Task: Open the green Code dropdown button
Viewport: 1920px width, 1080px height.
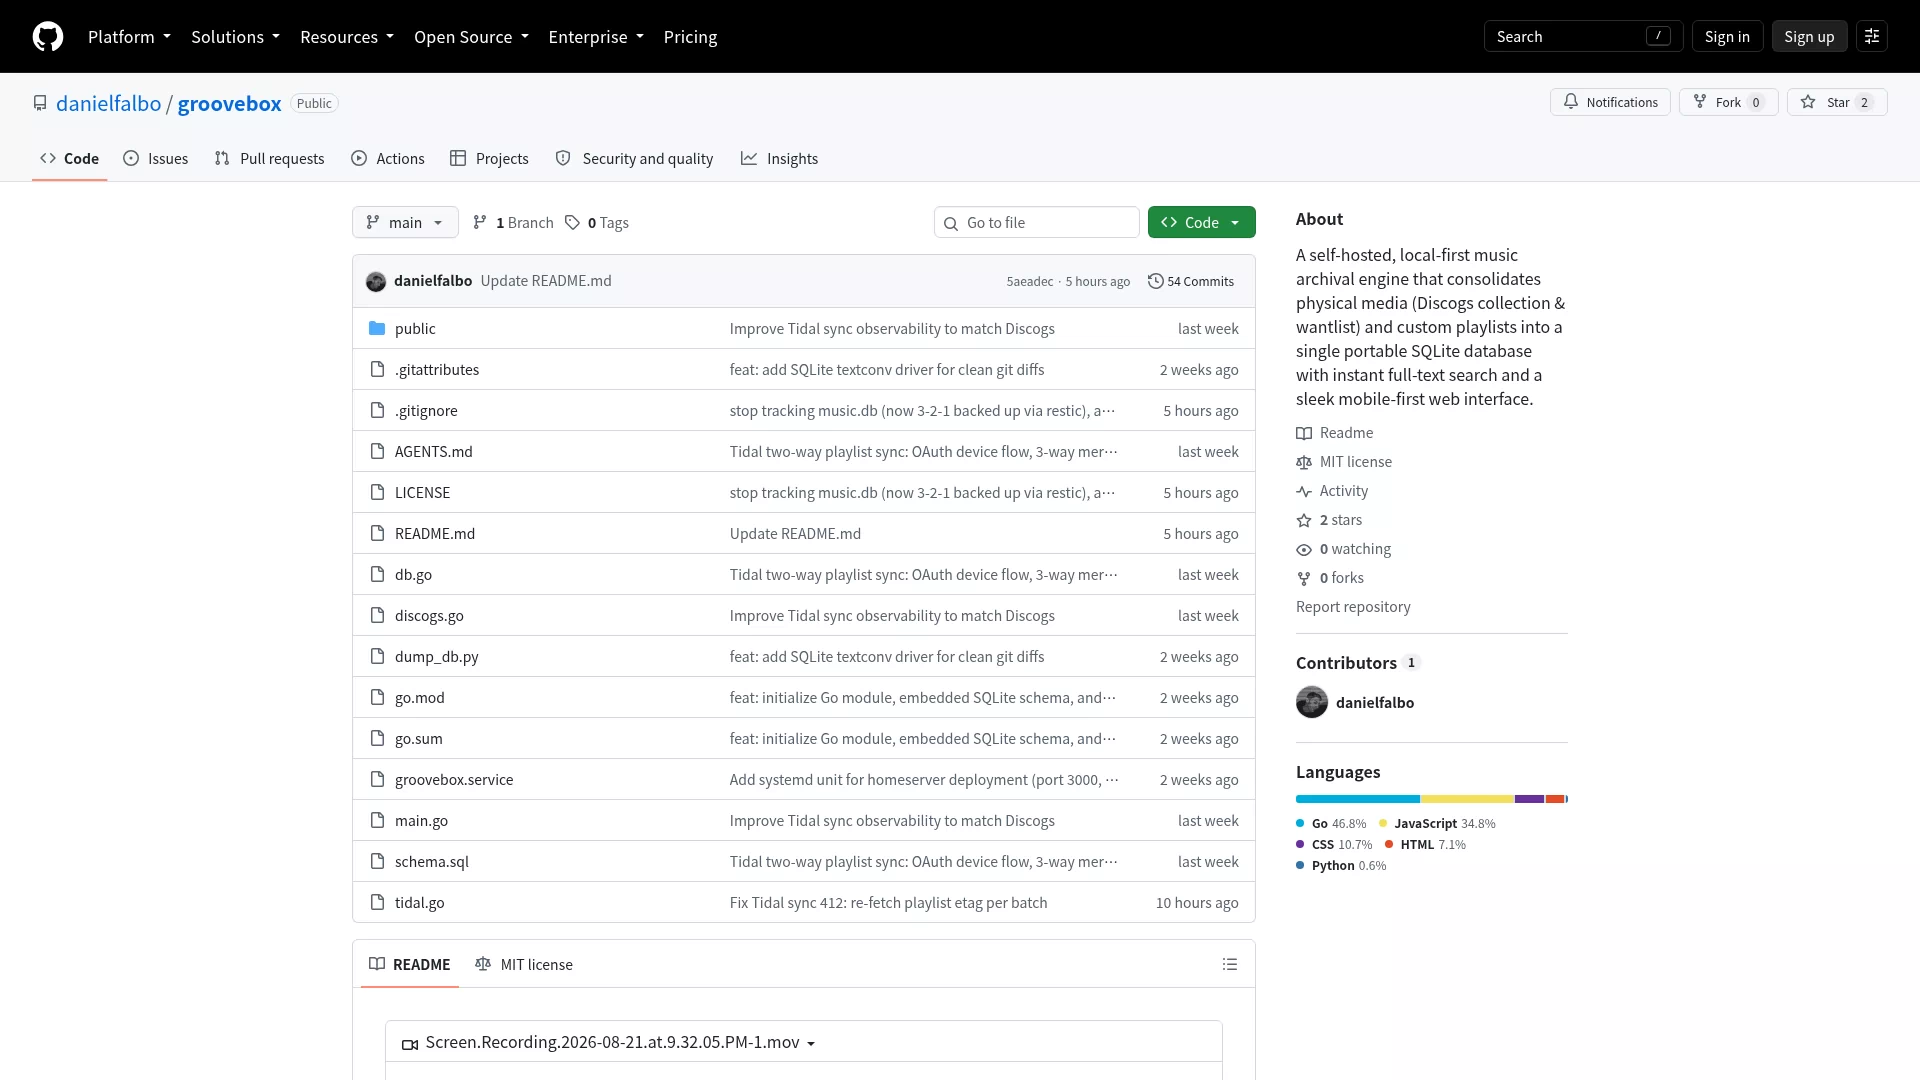Action: click(x=1201, y=223)
